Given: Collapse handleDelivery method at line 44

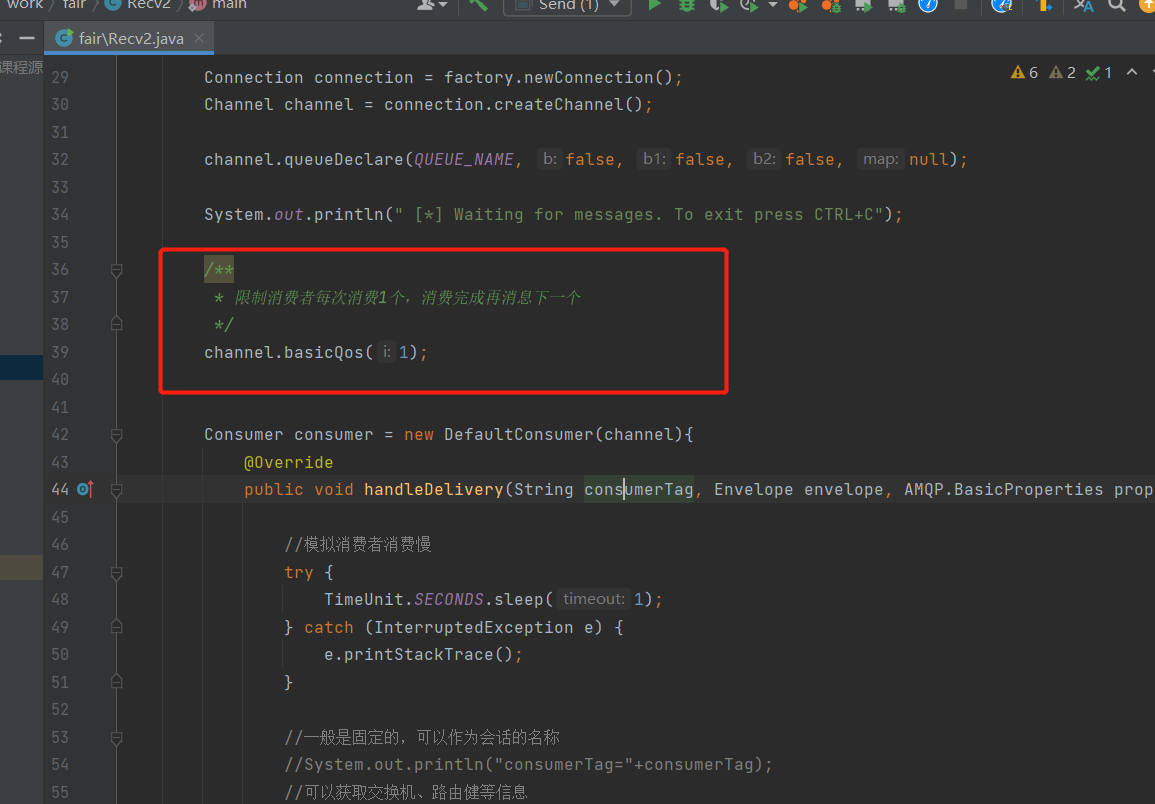Looking at the screenshot, I should point(116,489).
